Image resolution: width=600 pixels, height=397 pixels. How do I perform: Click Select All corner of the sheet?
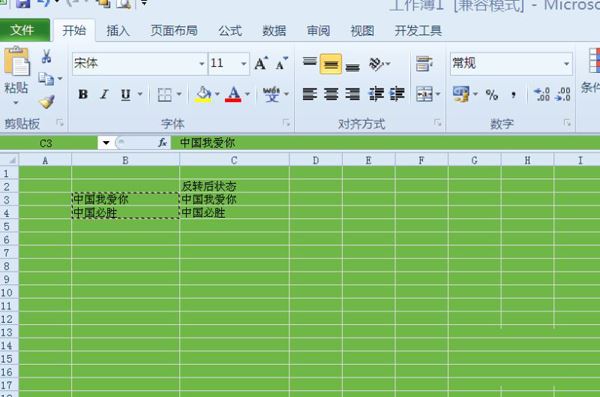10,160
